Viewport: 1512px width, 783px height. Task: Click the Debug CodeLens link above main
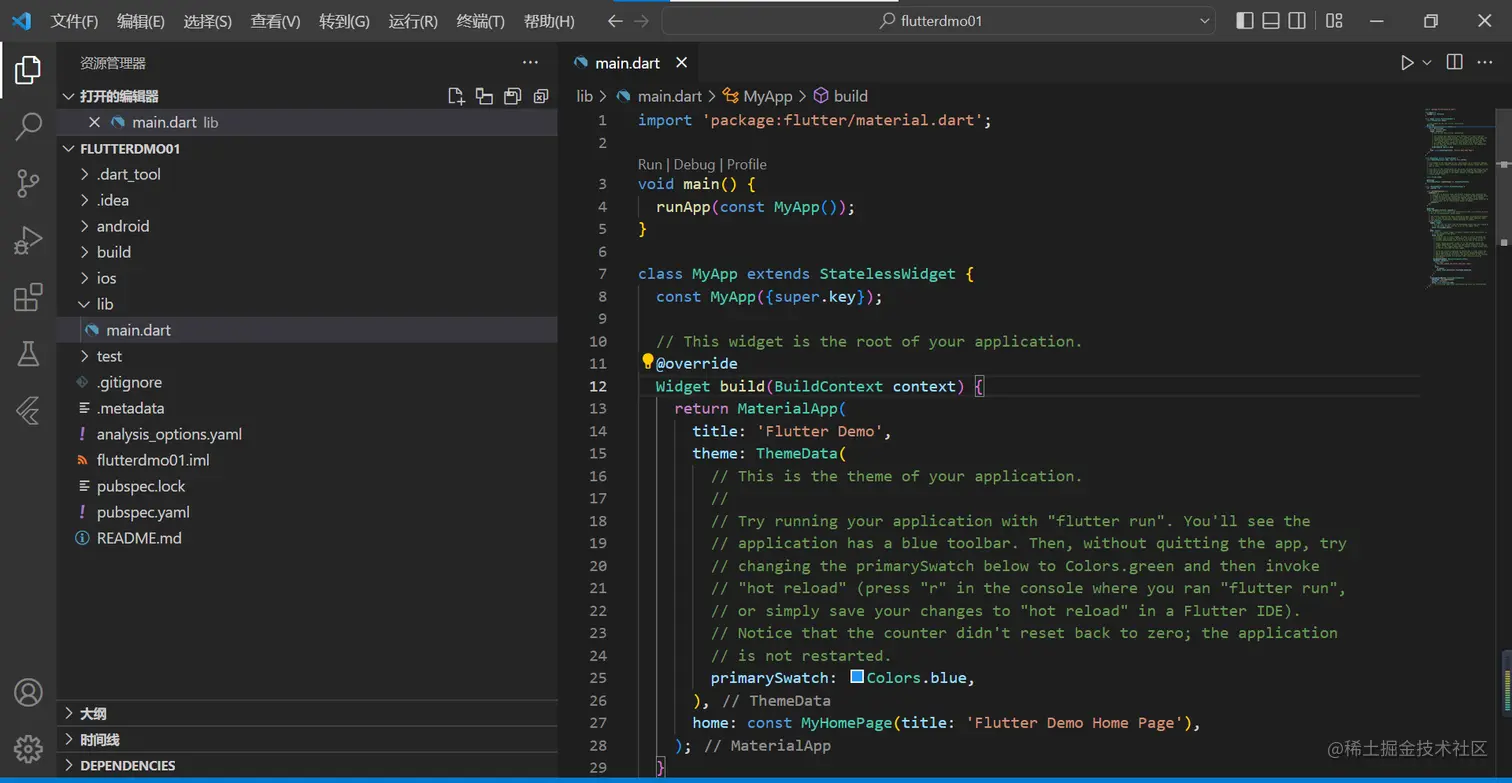click(x=694, y=164)
